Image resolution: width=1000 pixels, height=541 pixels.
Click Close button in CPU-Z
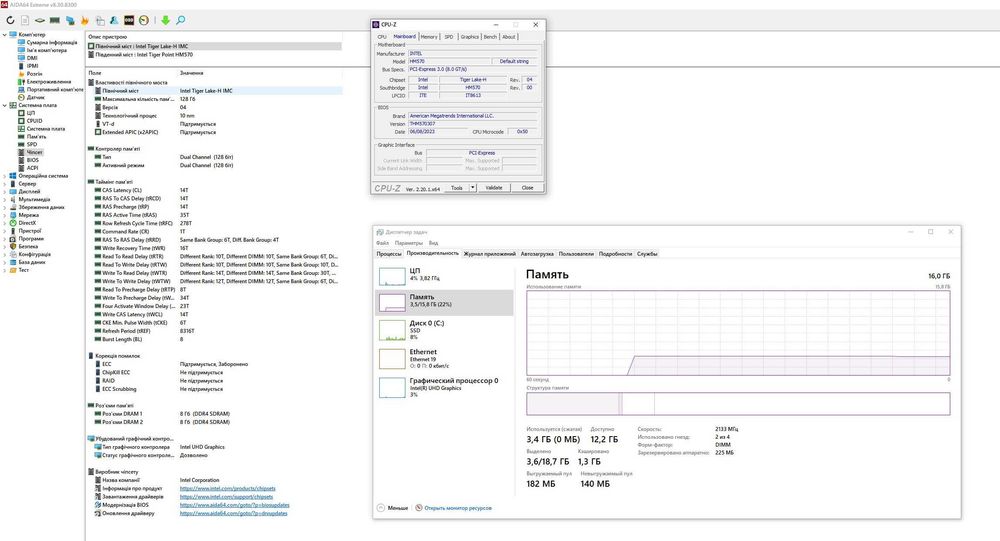pos(527,188)
